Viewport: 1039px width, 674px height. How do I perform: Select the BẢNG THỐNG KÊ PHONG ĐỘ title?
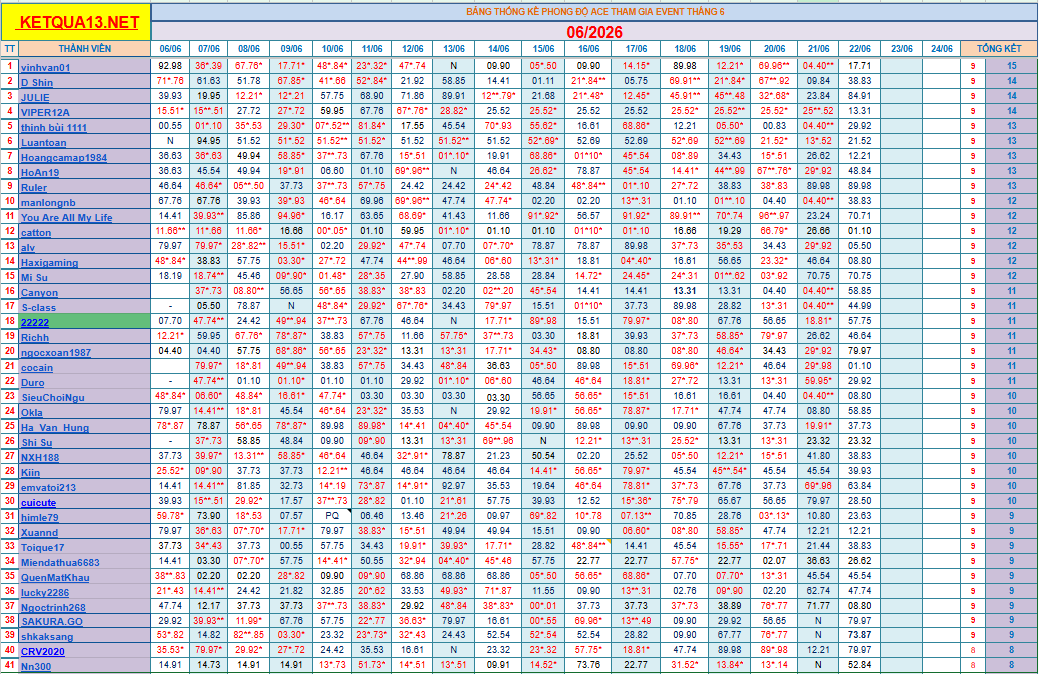click(x=594, y=12)
